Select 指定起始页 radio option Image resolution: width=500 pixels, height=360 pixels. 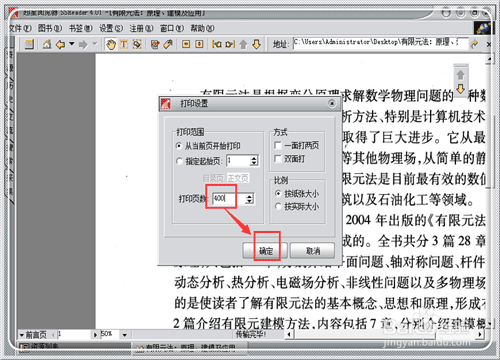[x=179, y=161]
